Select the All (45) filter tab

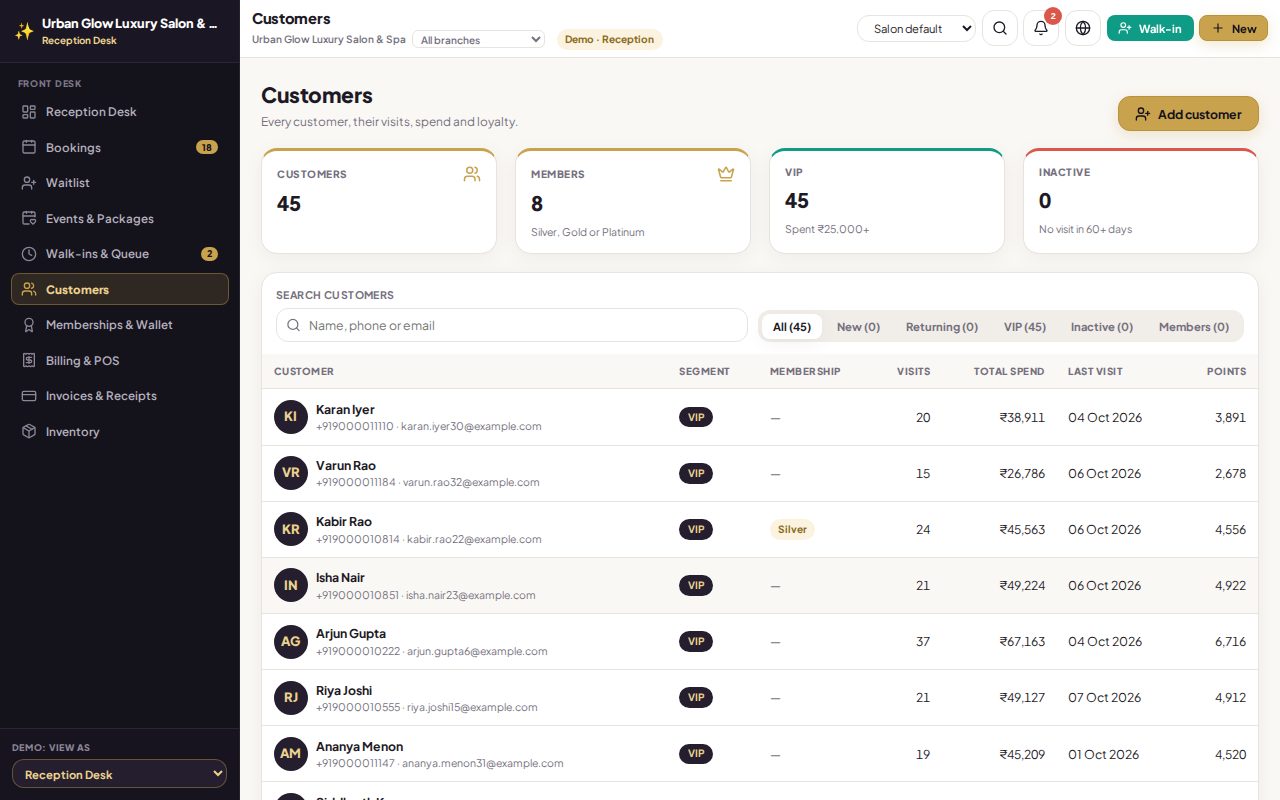[x=792, y=327]
